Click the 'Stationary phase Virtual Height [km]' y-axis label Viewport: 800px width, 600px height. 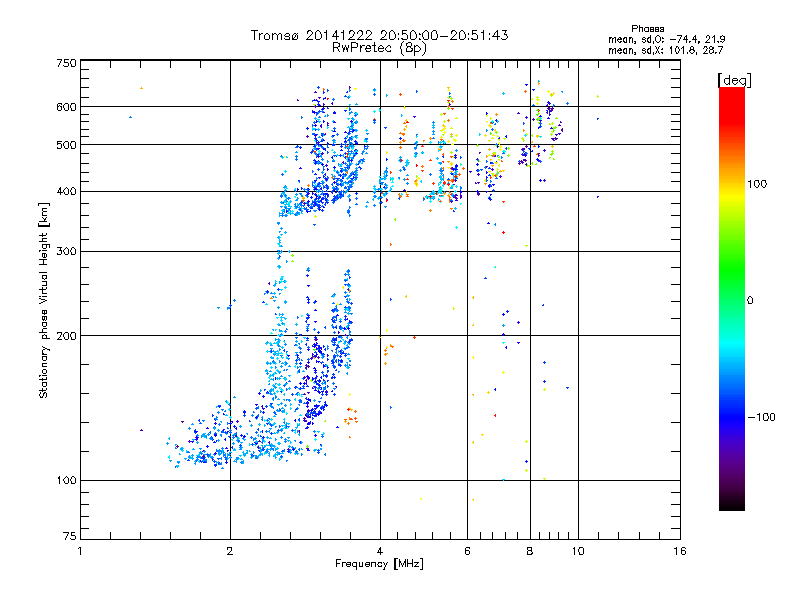point(44,300)
